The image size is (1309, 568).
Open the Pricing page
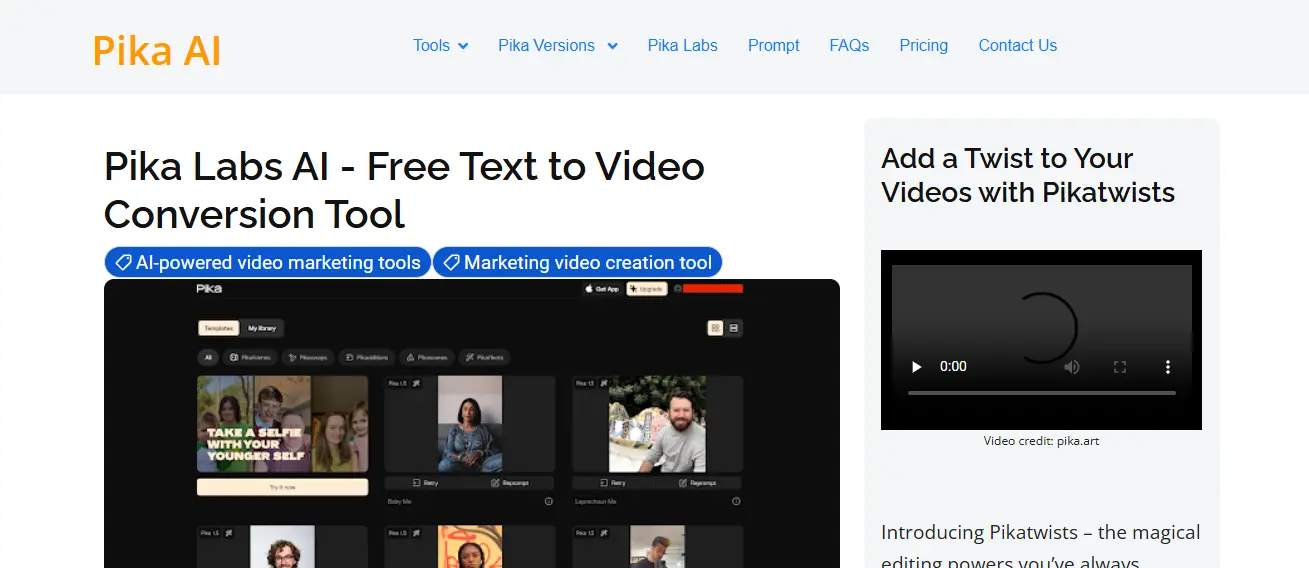(x=924, y=45)
